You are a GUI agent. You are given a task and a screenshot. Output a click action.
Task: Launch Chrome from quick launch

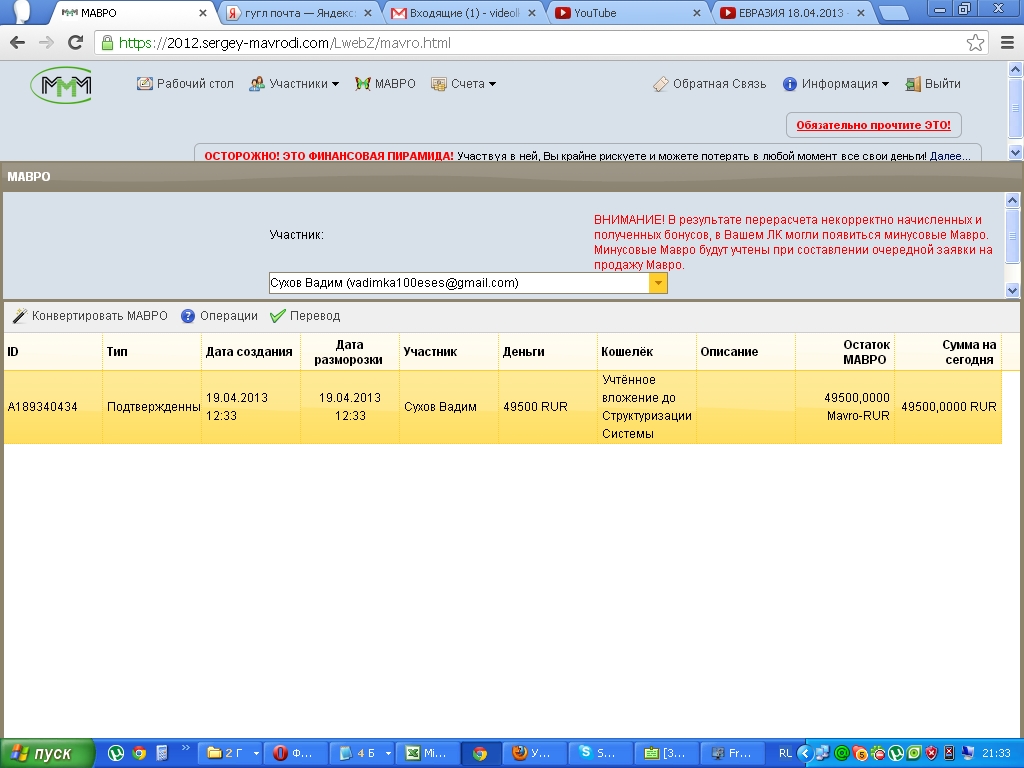pos(139,754)
